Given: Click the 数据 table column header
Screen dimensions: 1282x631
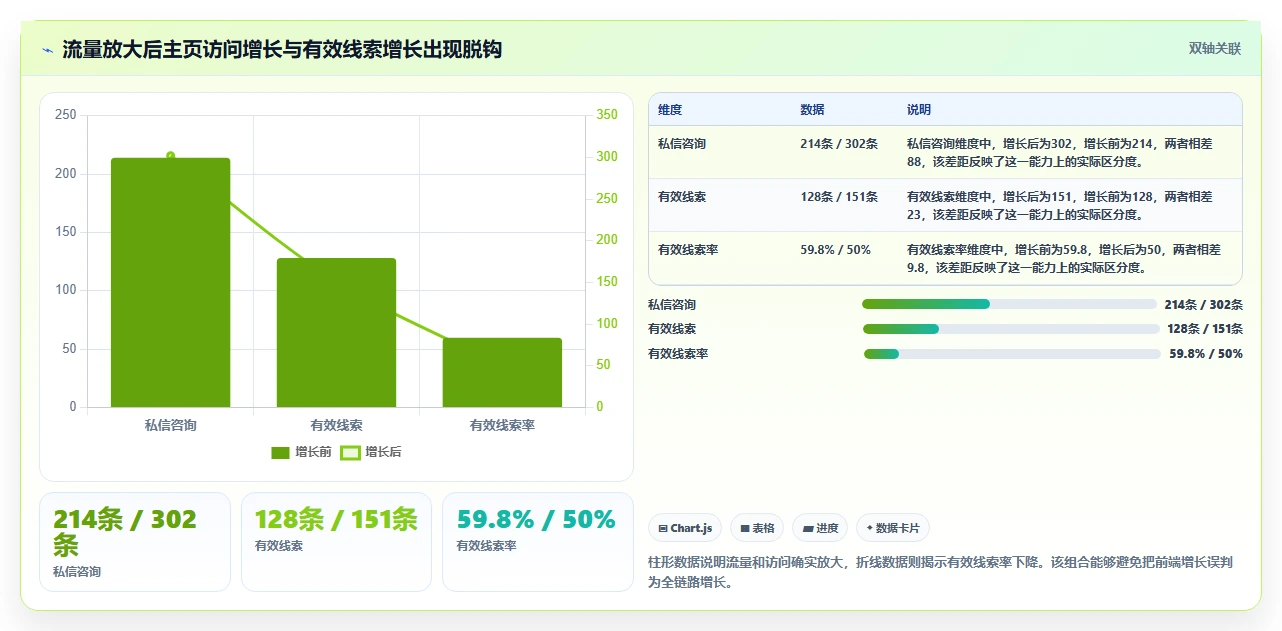Looking at the screenshot, I should 812,109.
